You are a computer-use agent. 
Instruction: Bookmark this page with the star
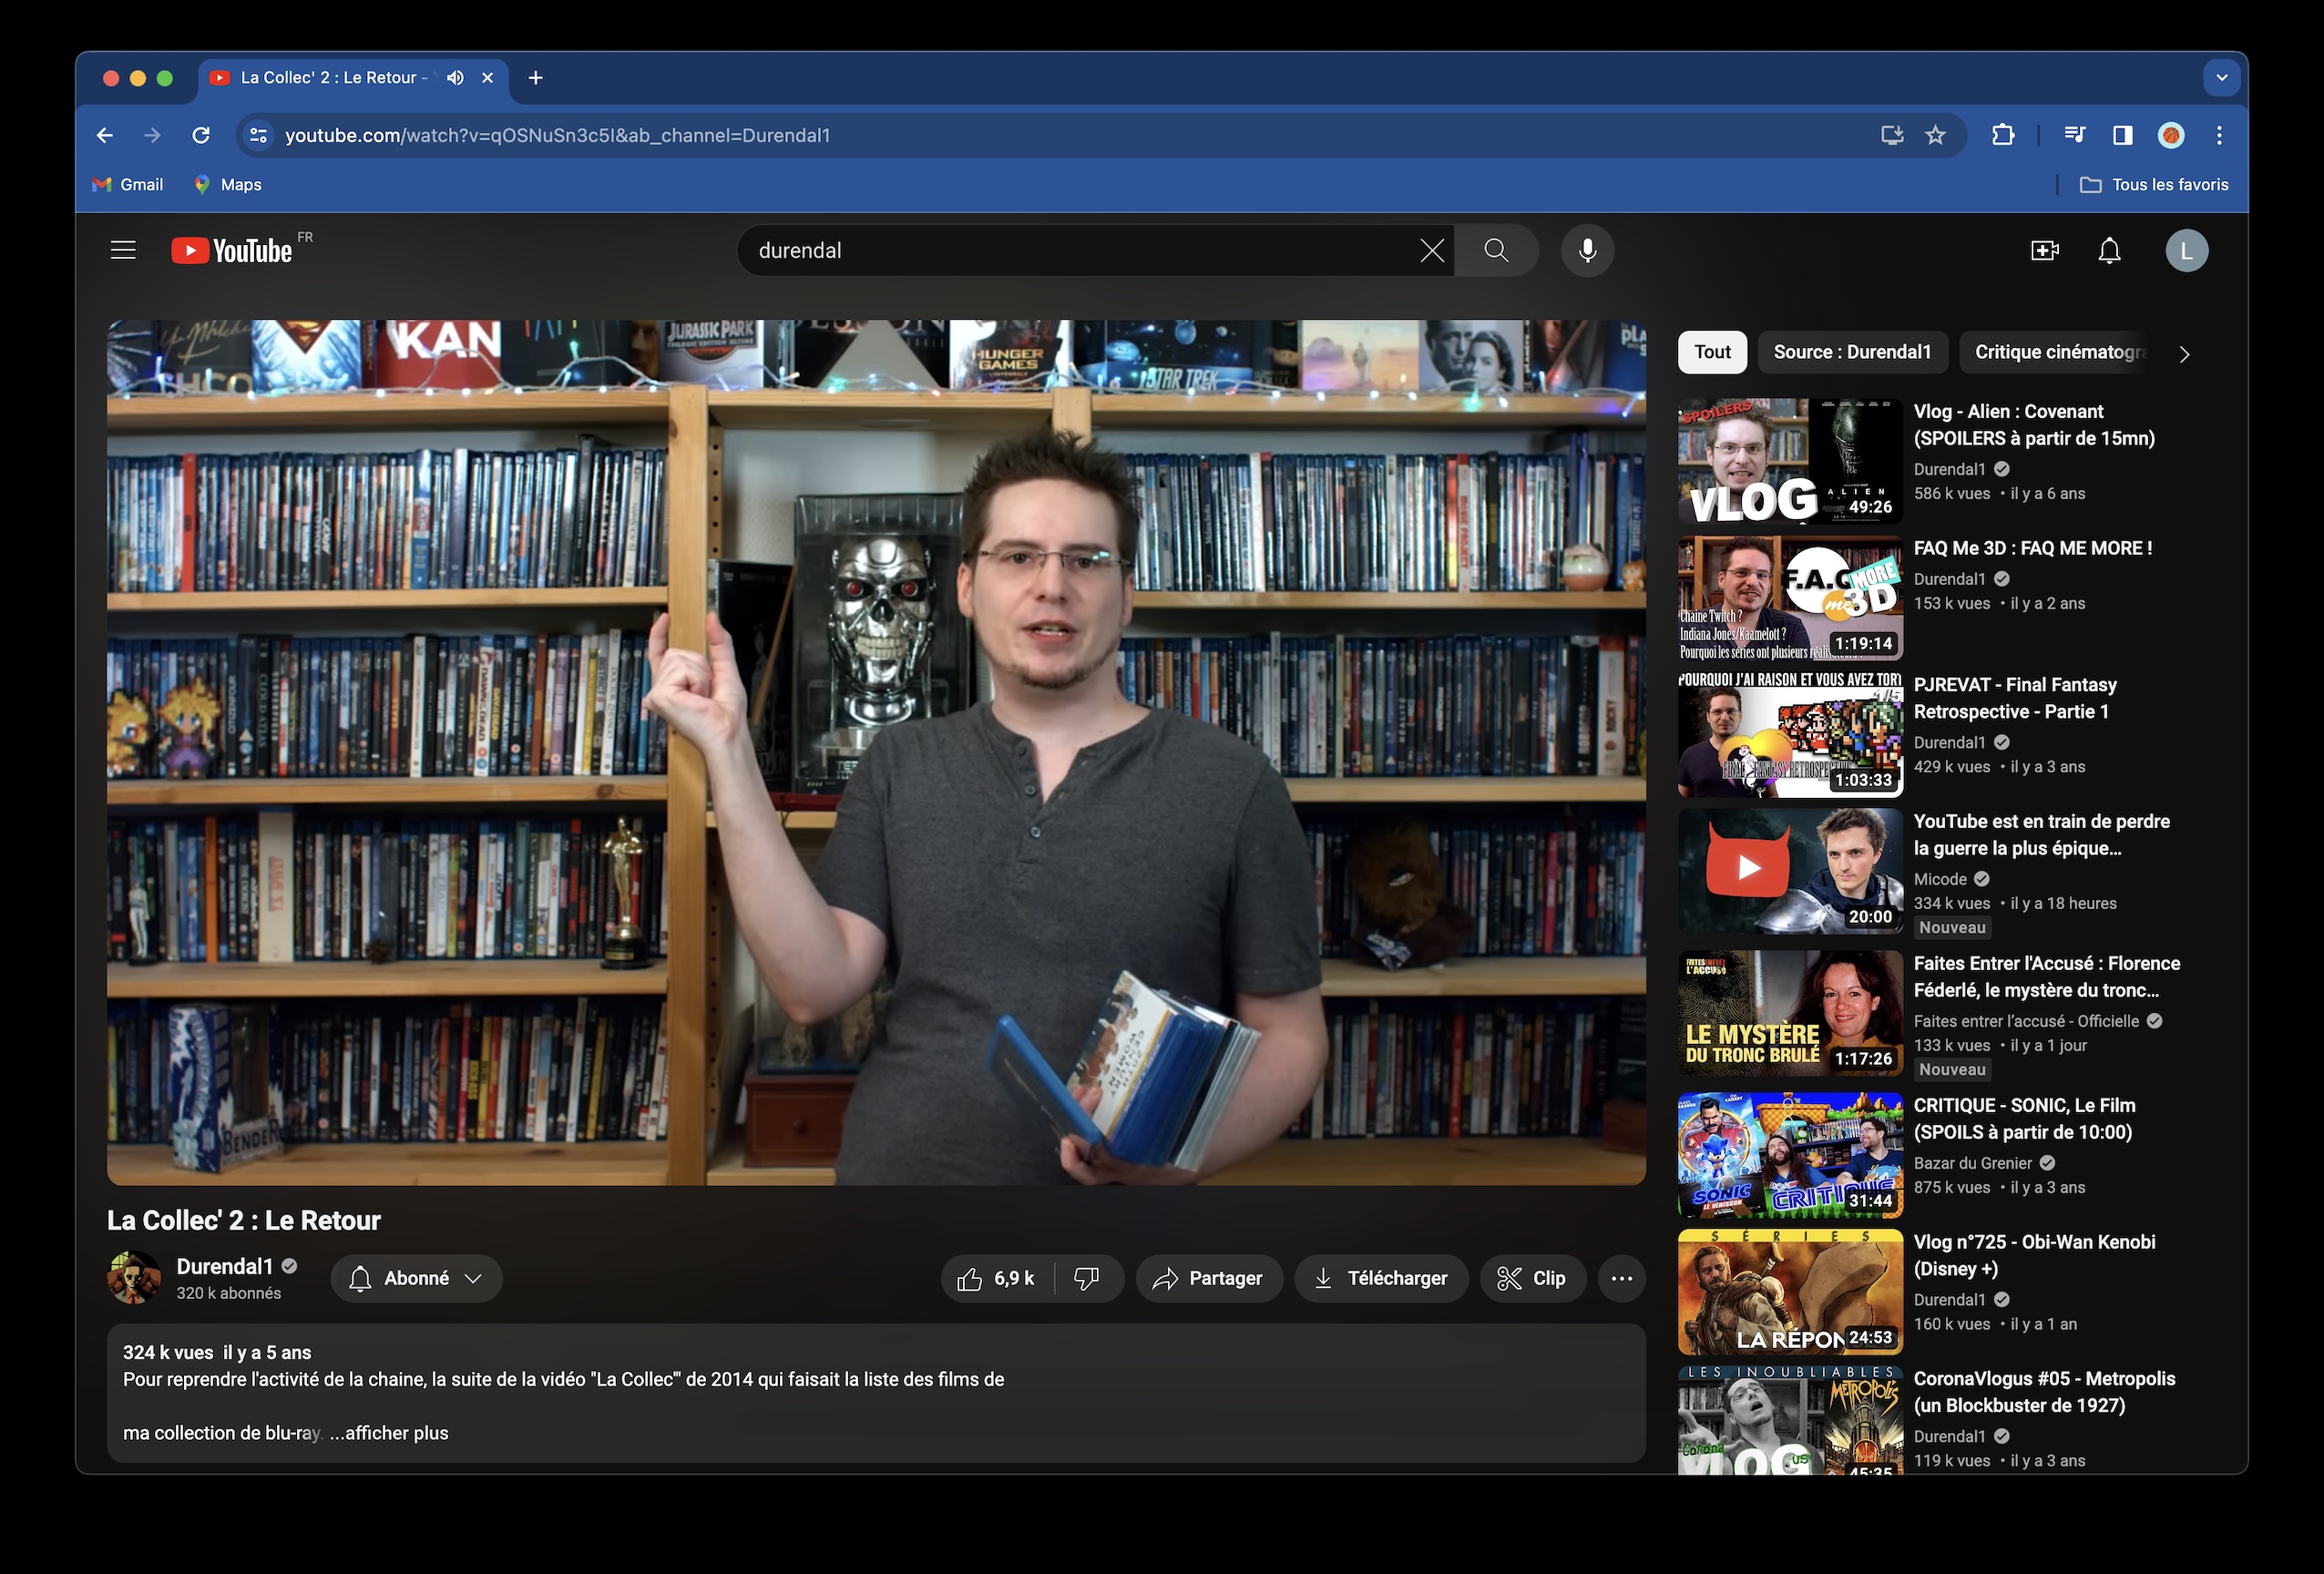tap(1935, 135)
